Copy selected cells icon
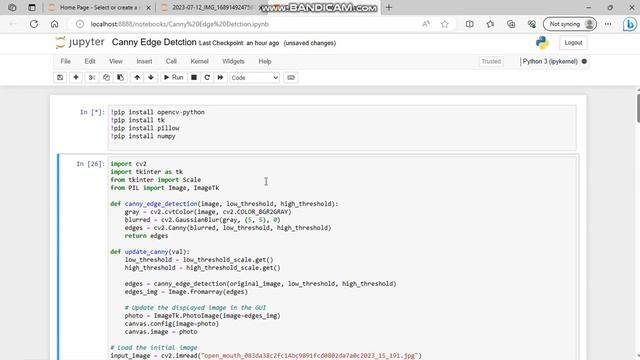640x360 pixels. point(106,78)
